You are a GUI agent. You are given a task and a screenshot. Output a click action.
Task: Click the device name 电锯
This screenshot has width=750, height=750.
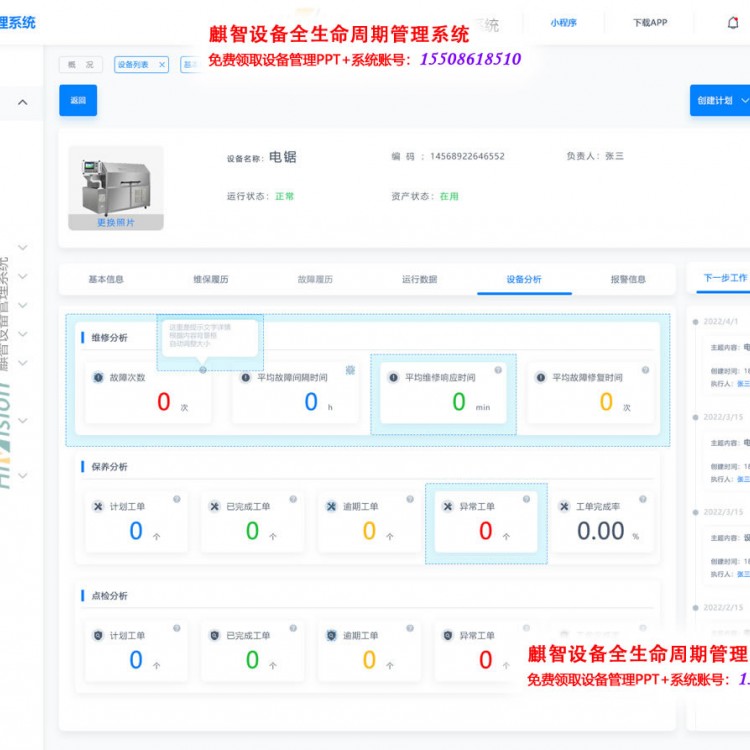point(283,157)
